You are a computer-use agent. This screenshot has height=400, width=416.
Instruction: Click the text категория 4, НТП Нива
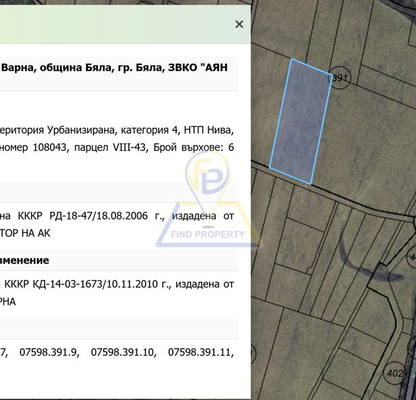point(177,130)
